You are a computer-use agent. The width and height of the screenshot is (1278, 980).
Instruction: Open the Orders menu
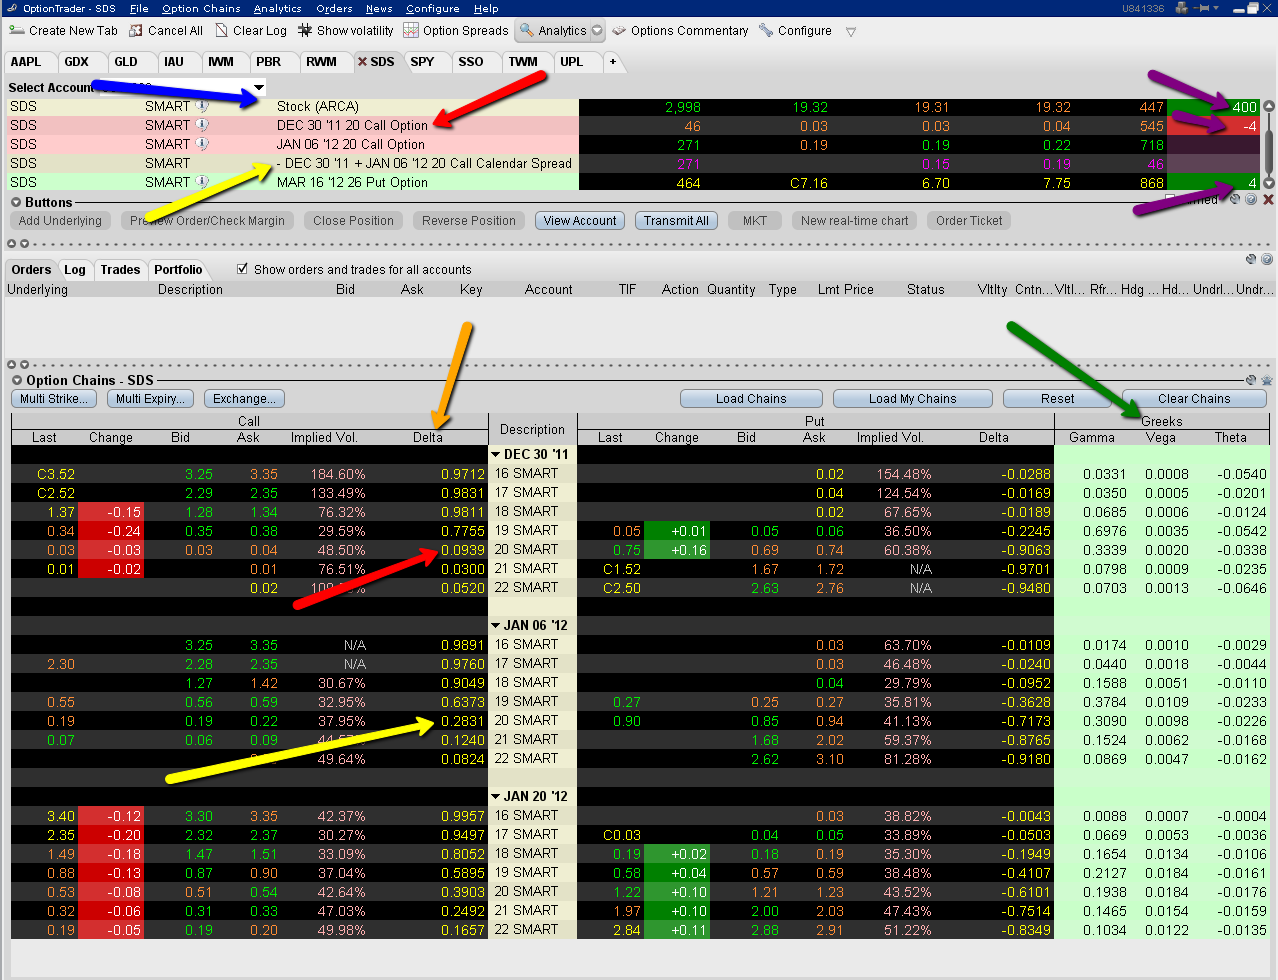(334, 8)
